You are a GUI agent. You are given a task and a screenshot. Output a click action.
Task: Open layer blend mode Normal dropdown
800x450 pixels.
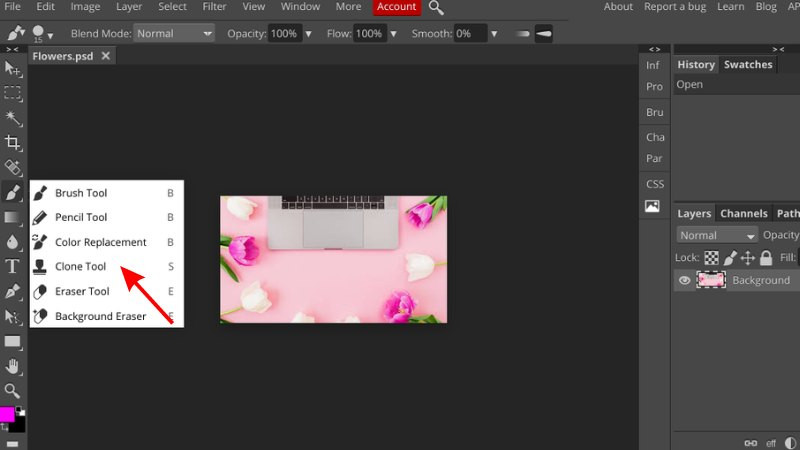tap(717, 235)
